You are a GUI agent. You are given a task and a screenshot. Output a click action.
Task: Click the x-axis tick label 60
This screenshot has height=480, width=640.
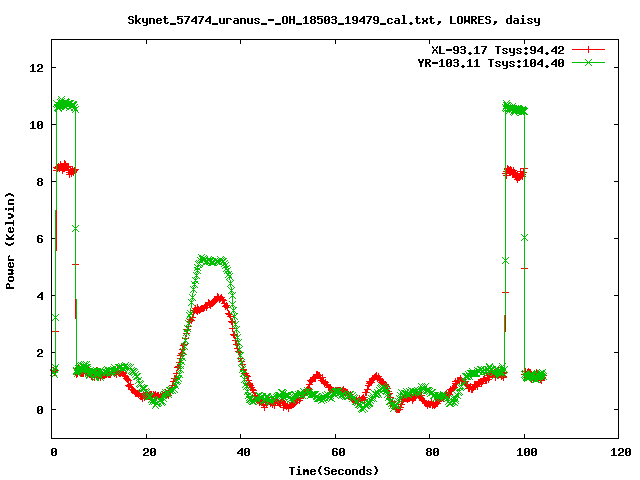338,452
